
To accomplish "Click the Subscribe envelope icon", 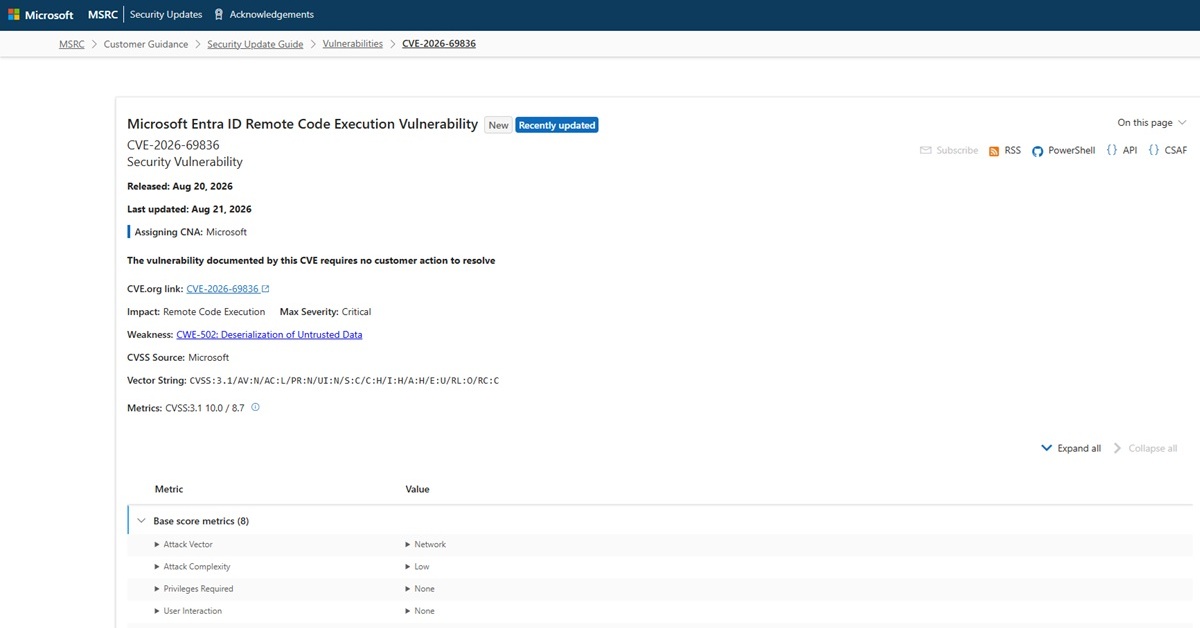I will (x=926, y=151).
